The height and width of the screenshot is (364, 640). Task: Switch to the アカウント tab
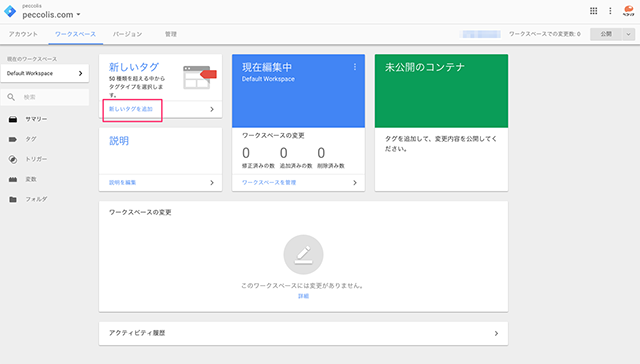23,34
